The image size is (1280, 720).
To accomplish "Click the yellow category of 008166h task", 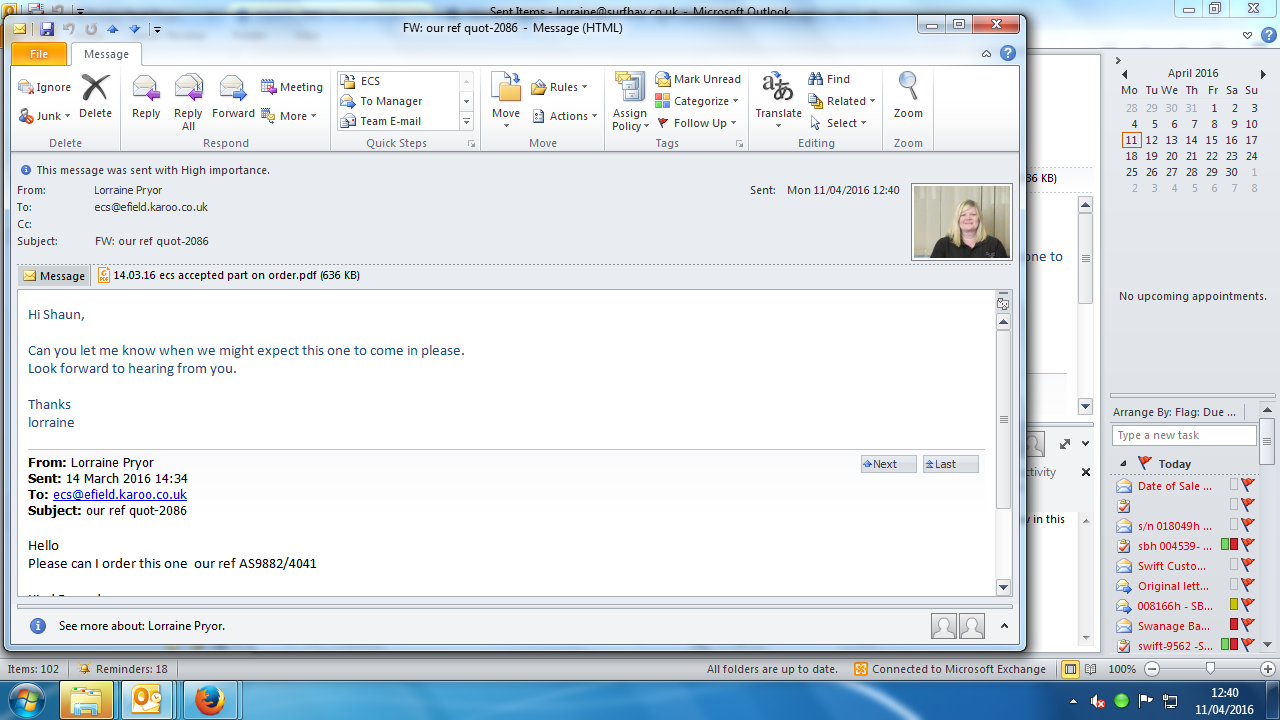I will click(1234, 605).
